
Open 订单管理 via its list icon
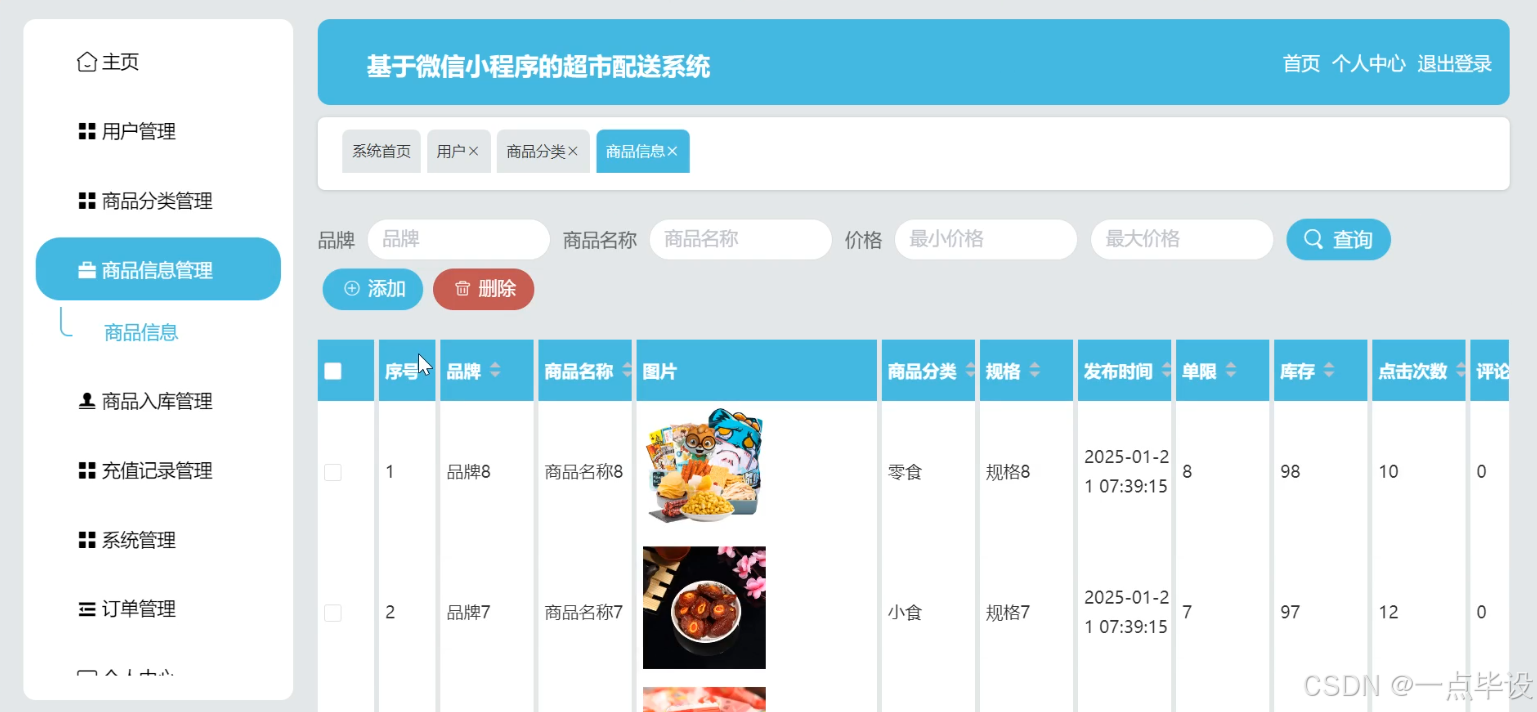pyautogui.click(x=85, y=609)
